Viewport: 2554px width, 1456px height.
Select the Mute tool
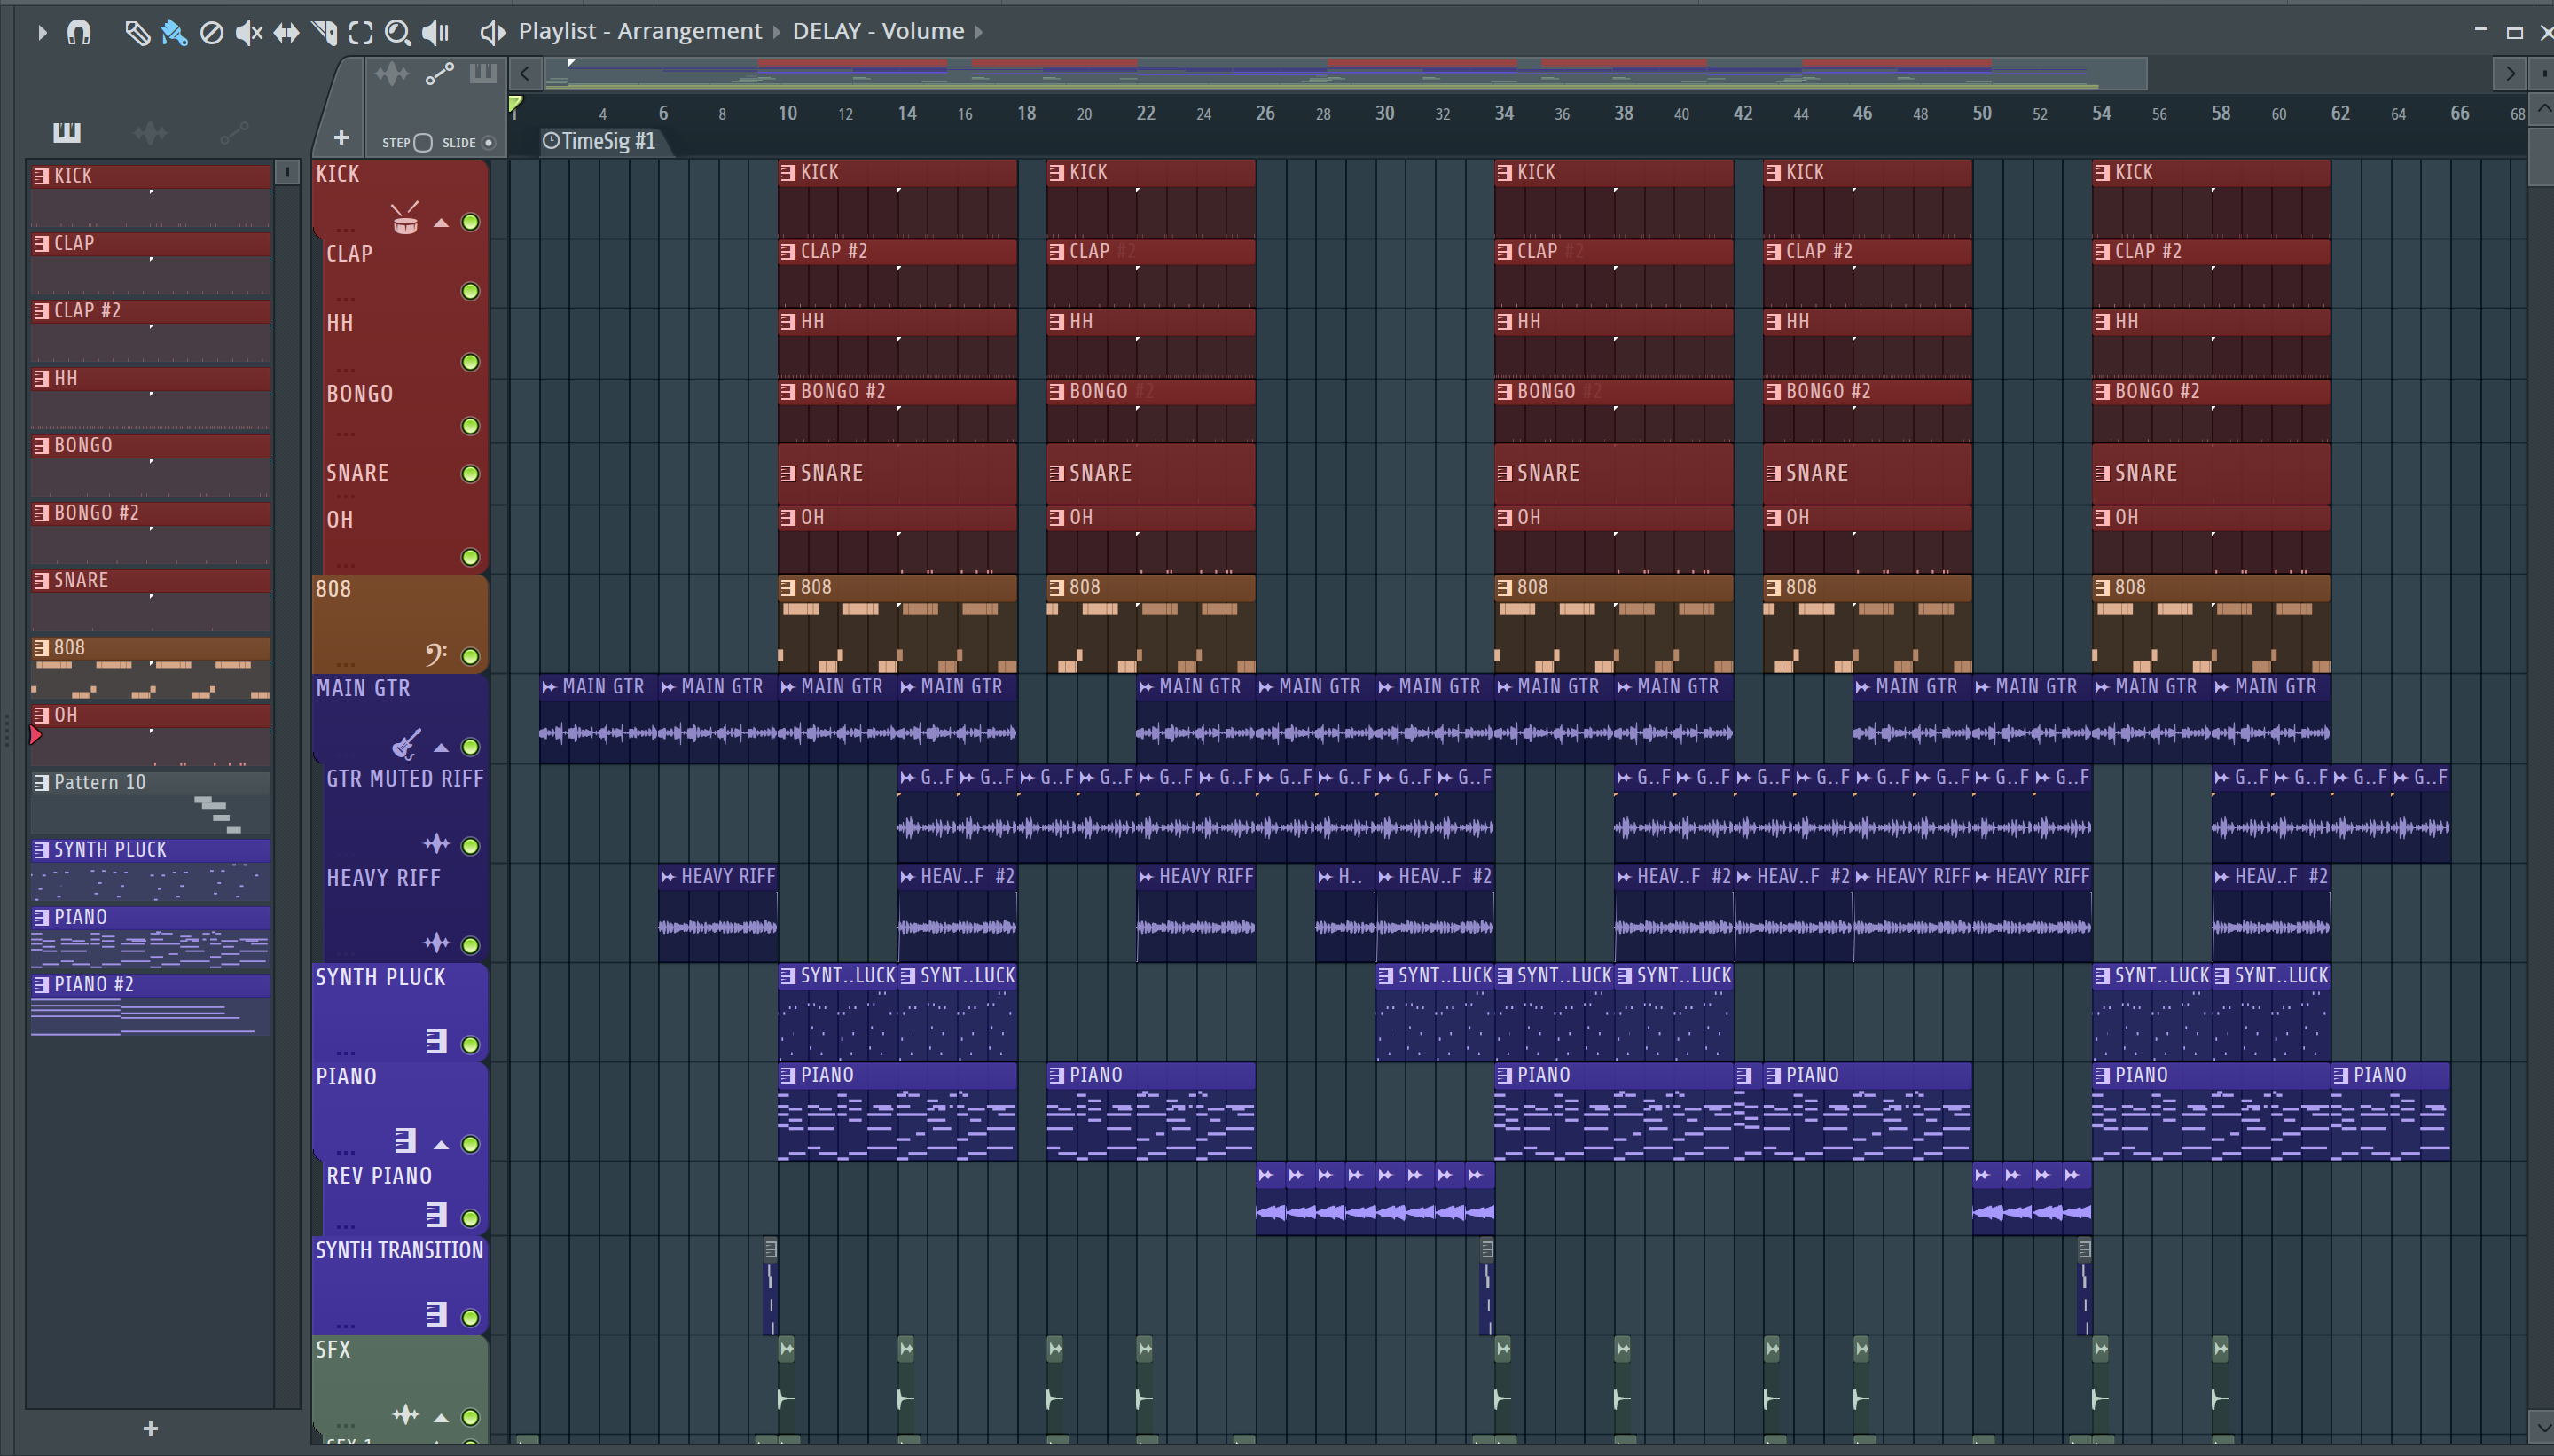249,32
